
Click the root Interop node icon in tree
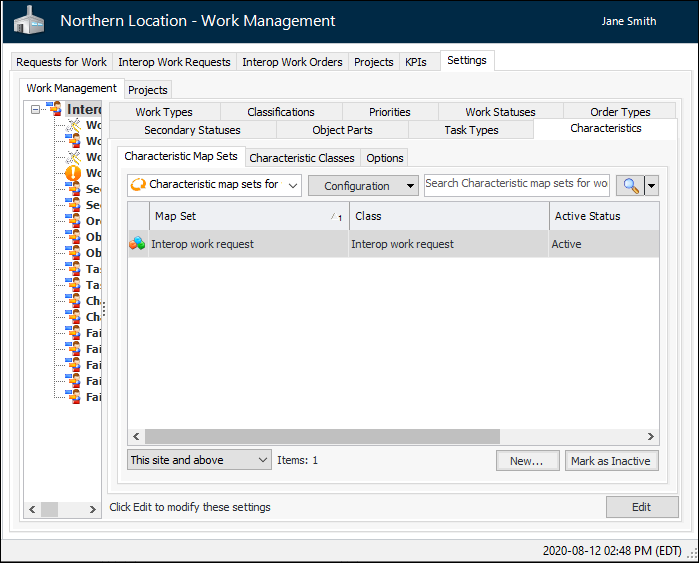coord(55,109)
